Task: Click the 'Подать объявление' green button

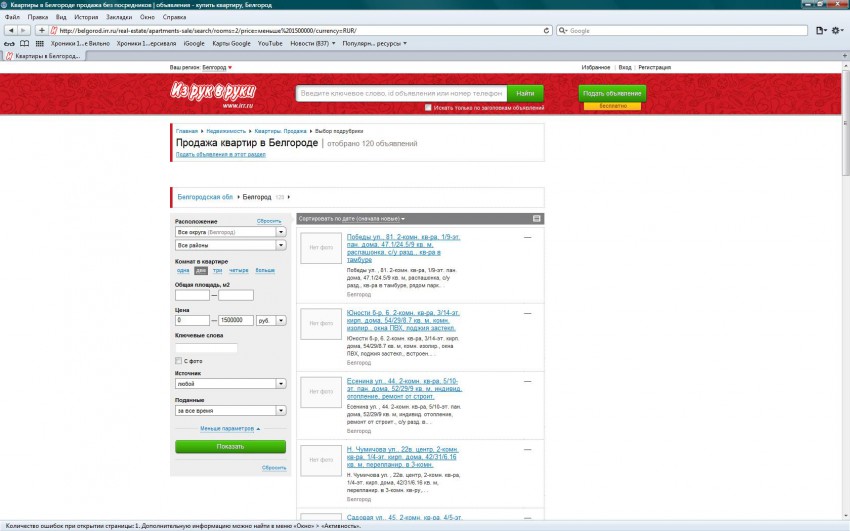Action: 612,93
